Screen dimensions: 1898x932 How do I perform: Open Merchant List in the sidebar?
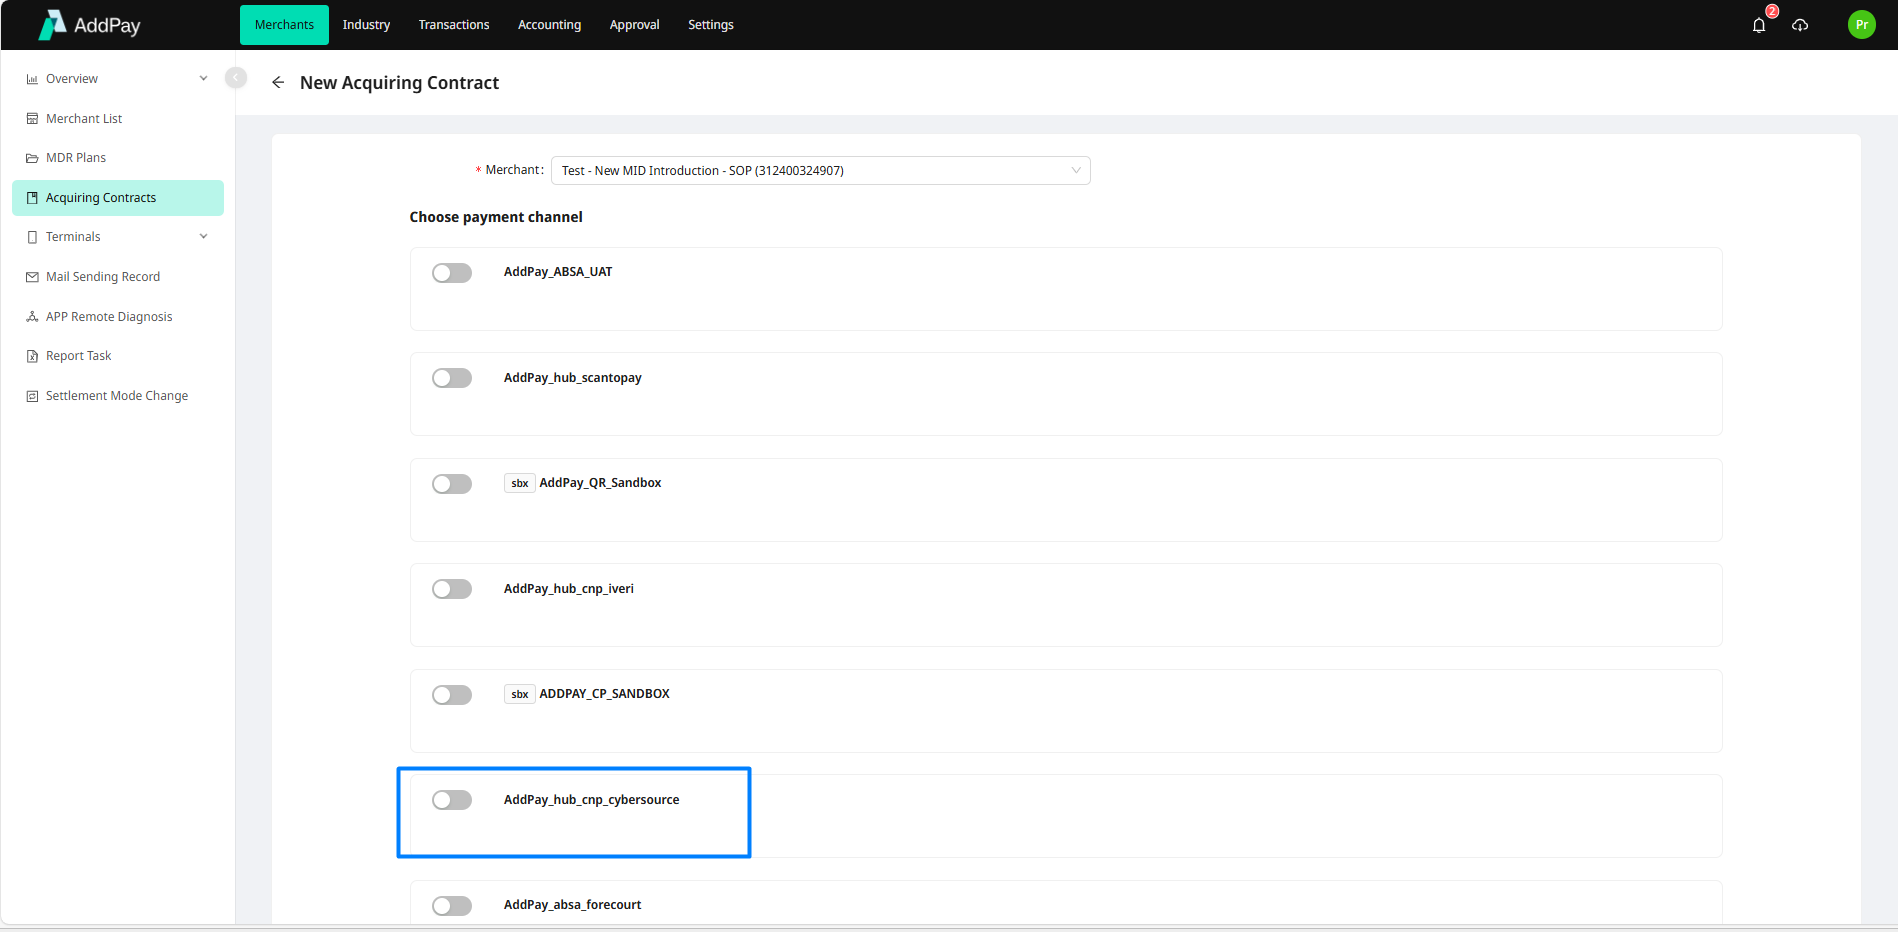(118, 119)
